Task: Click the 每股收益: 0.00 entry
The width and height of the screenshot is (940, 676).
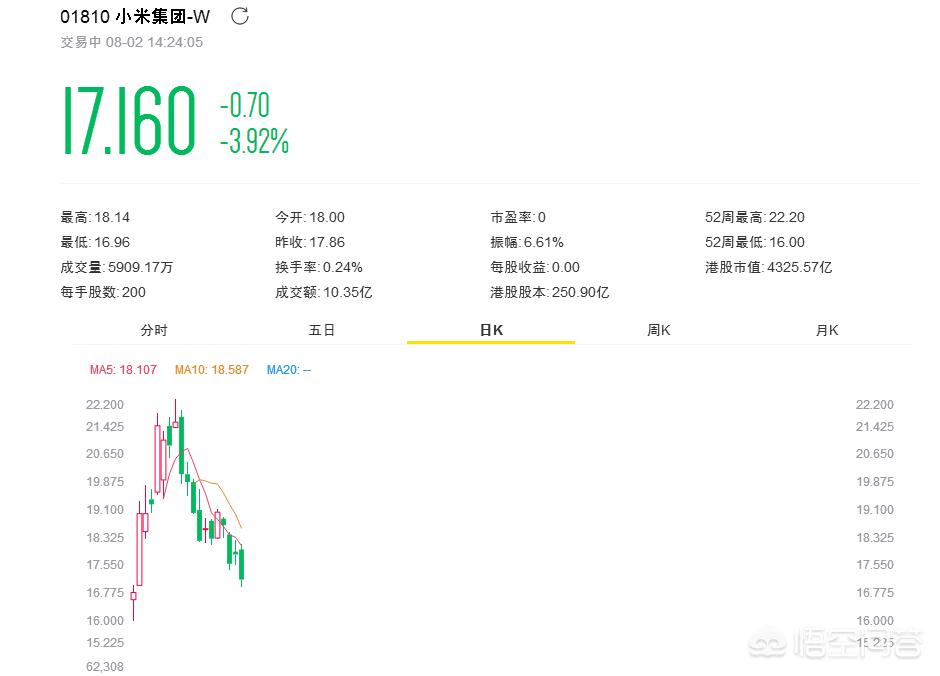Action: pos(535,268)
